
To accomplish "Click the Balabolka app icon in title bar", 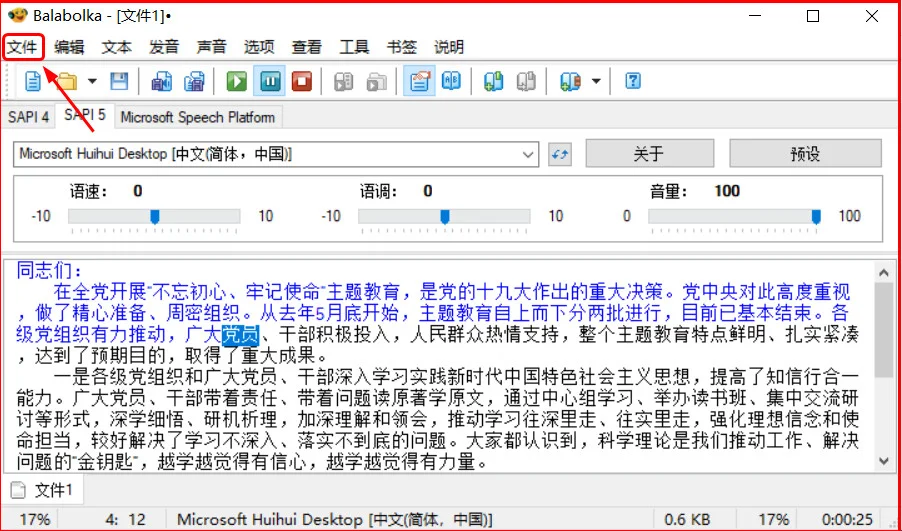I will click(17, 16).
